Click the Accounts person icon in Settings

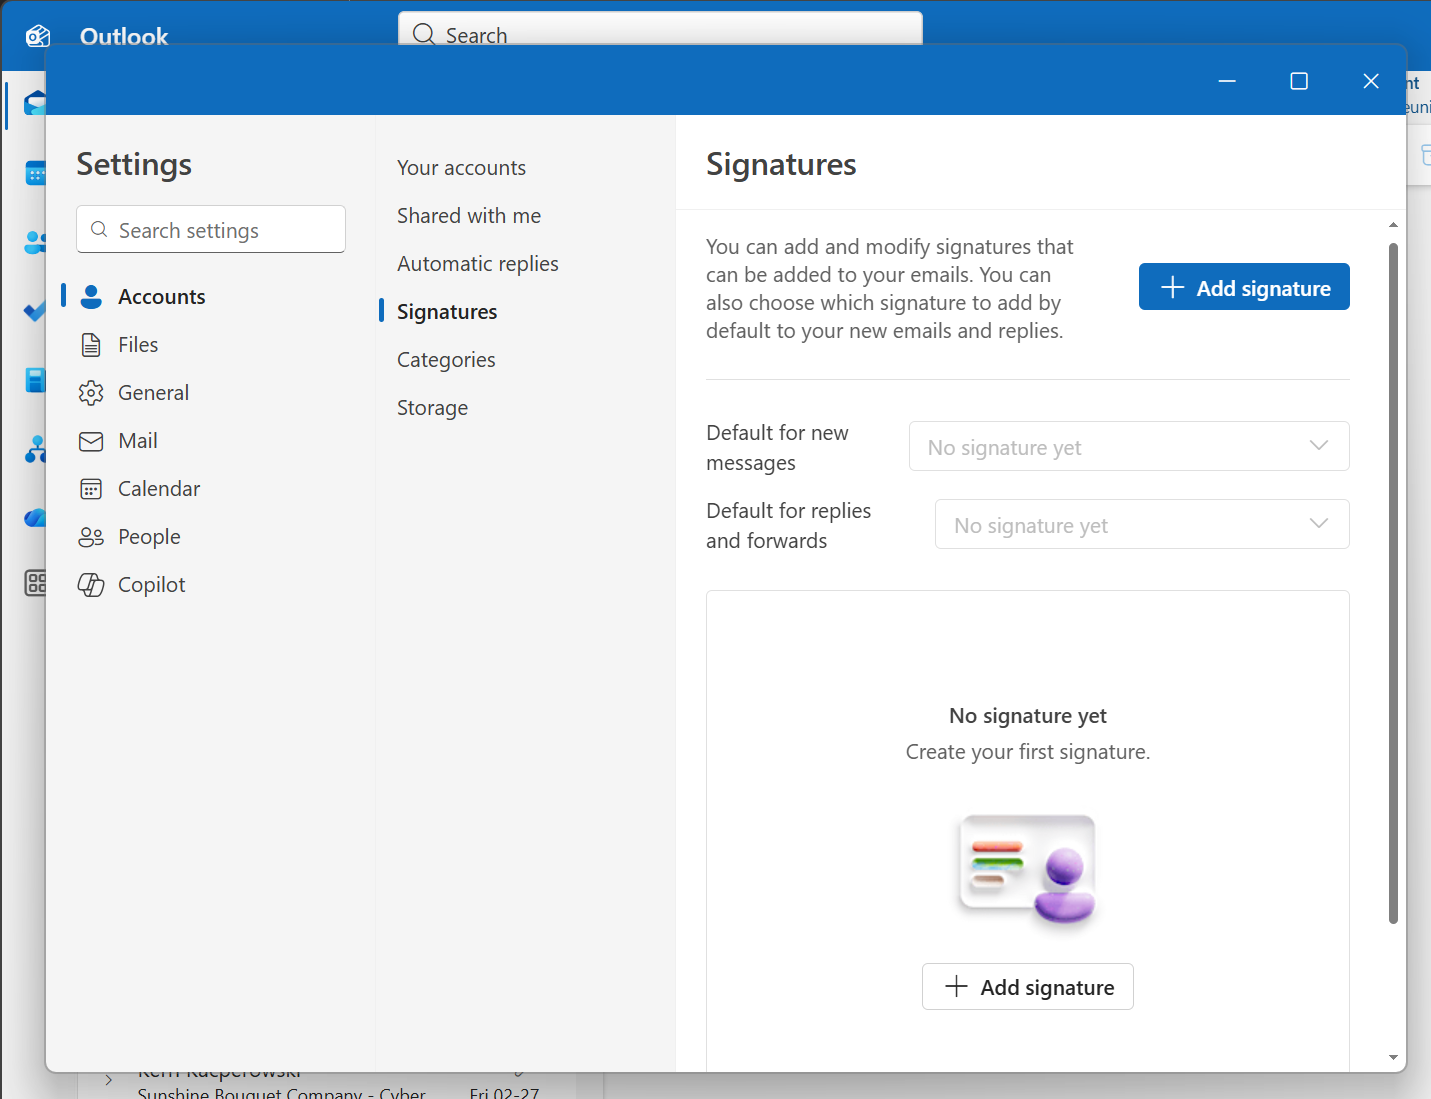tap(91, 297)
